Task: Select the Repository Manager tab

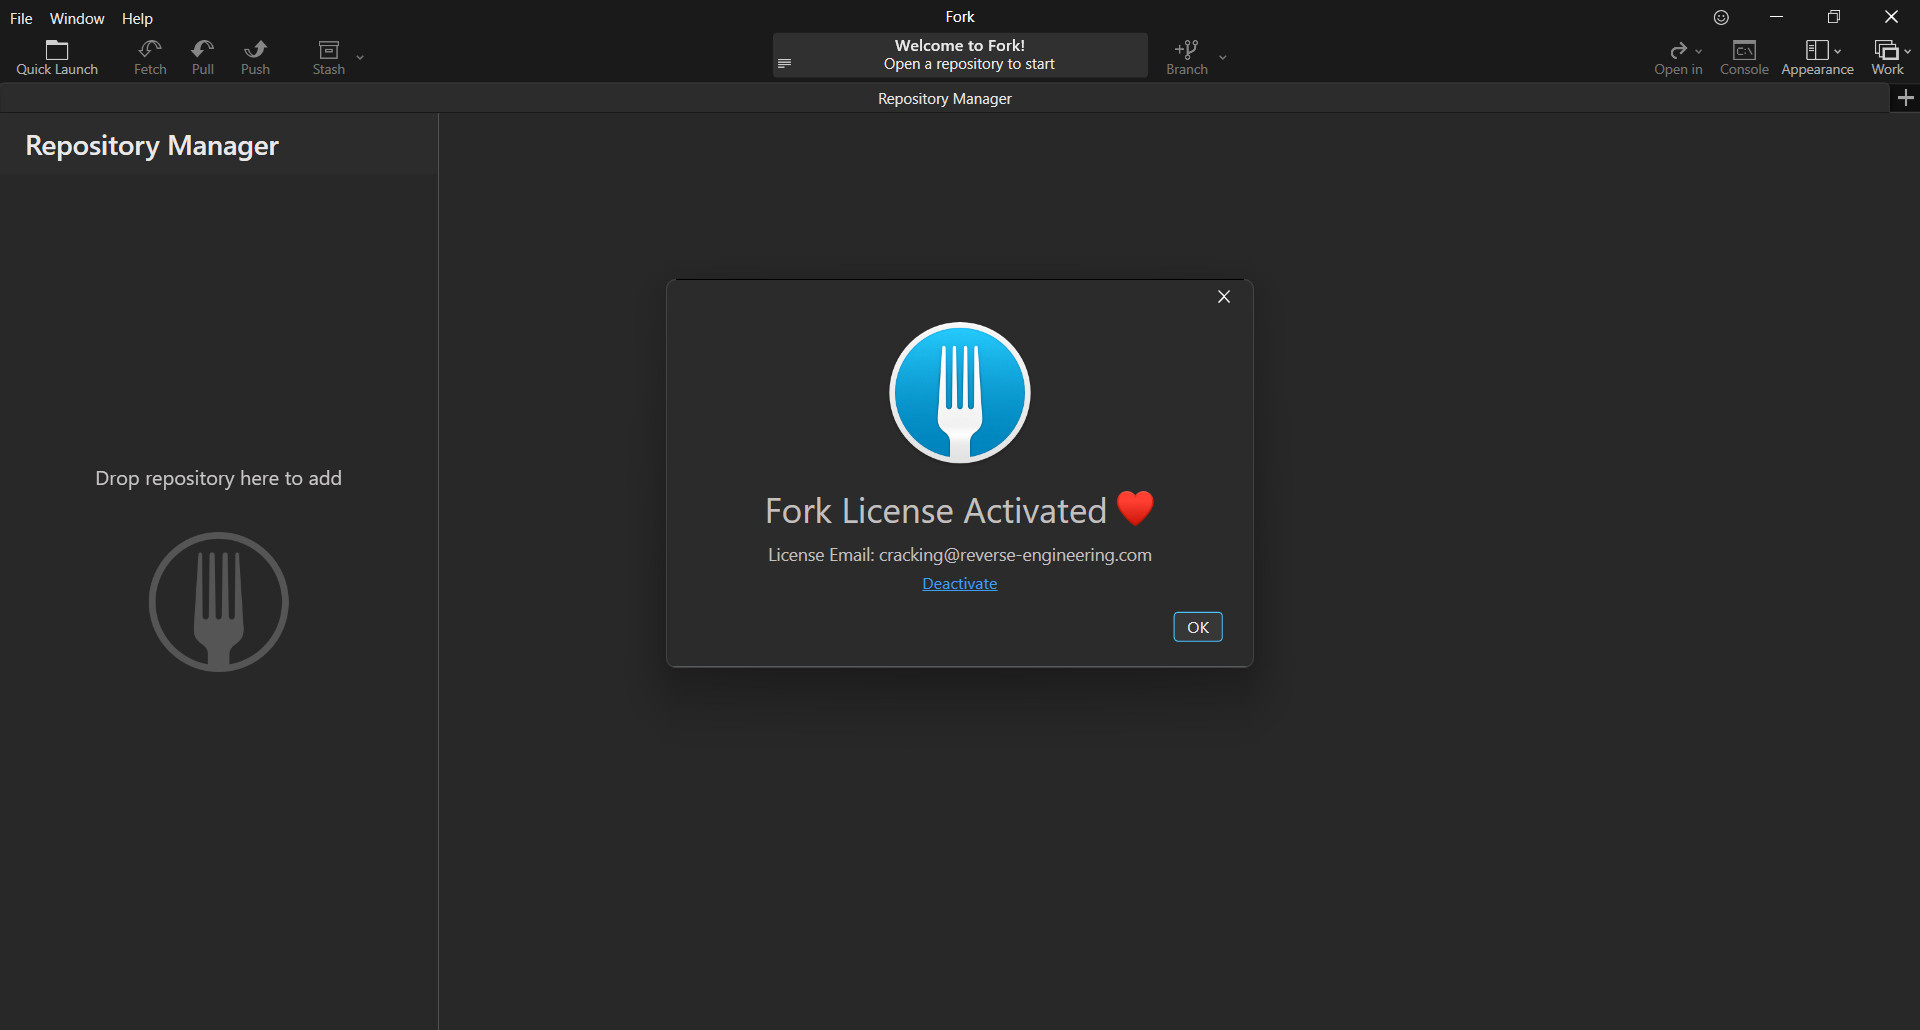Action: (944, 98)
